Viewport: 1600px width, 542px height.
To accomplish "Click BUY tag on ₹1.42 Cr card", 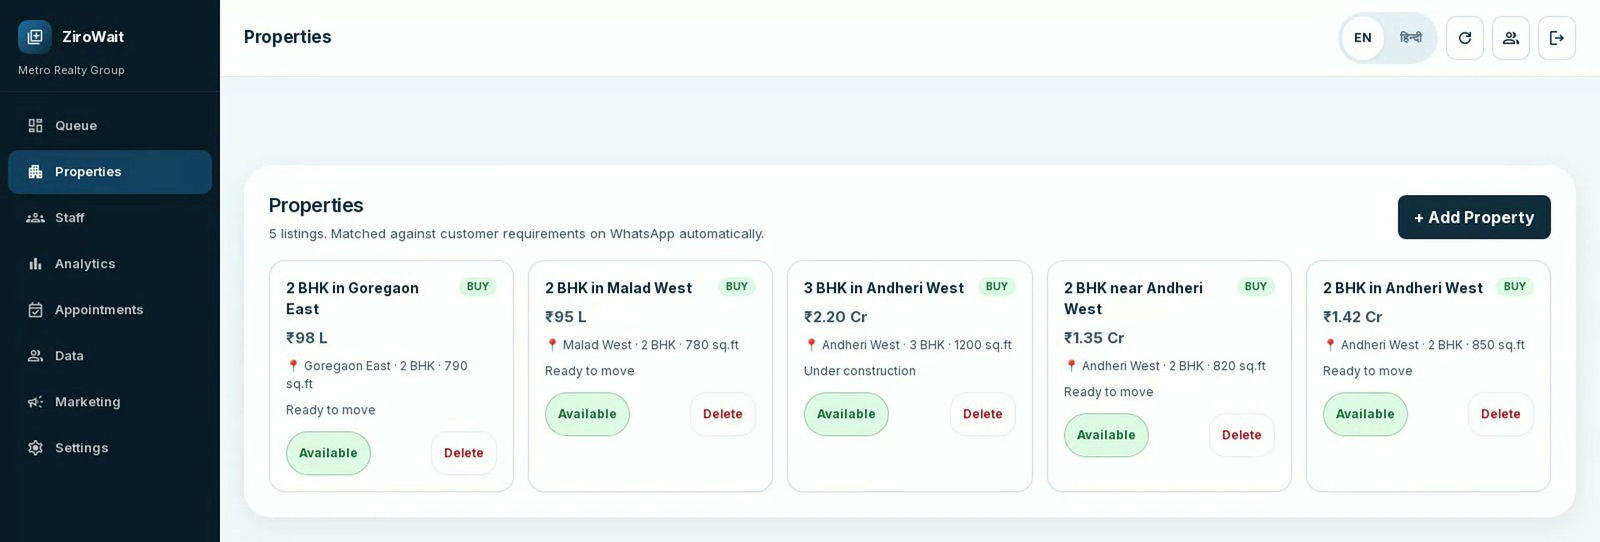I will pyautogui.click(x=1515, y=286).
